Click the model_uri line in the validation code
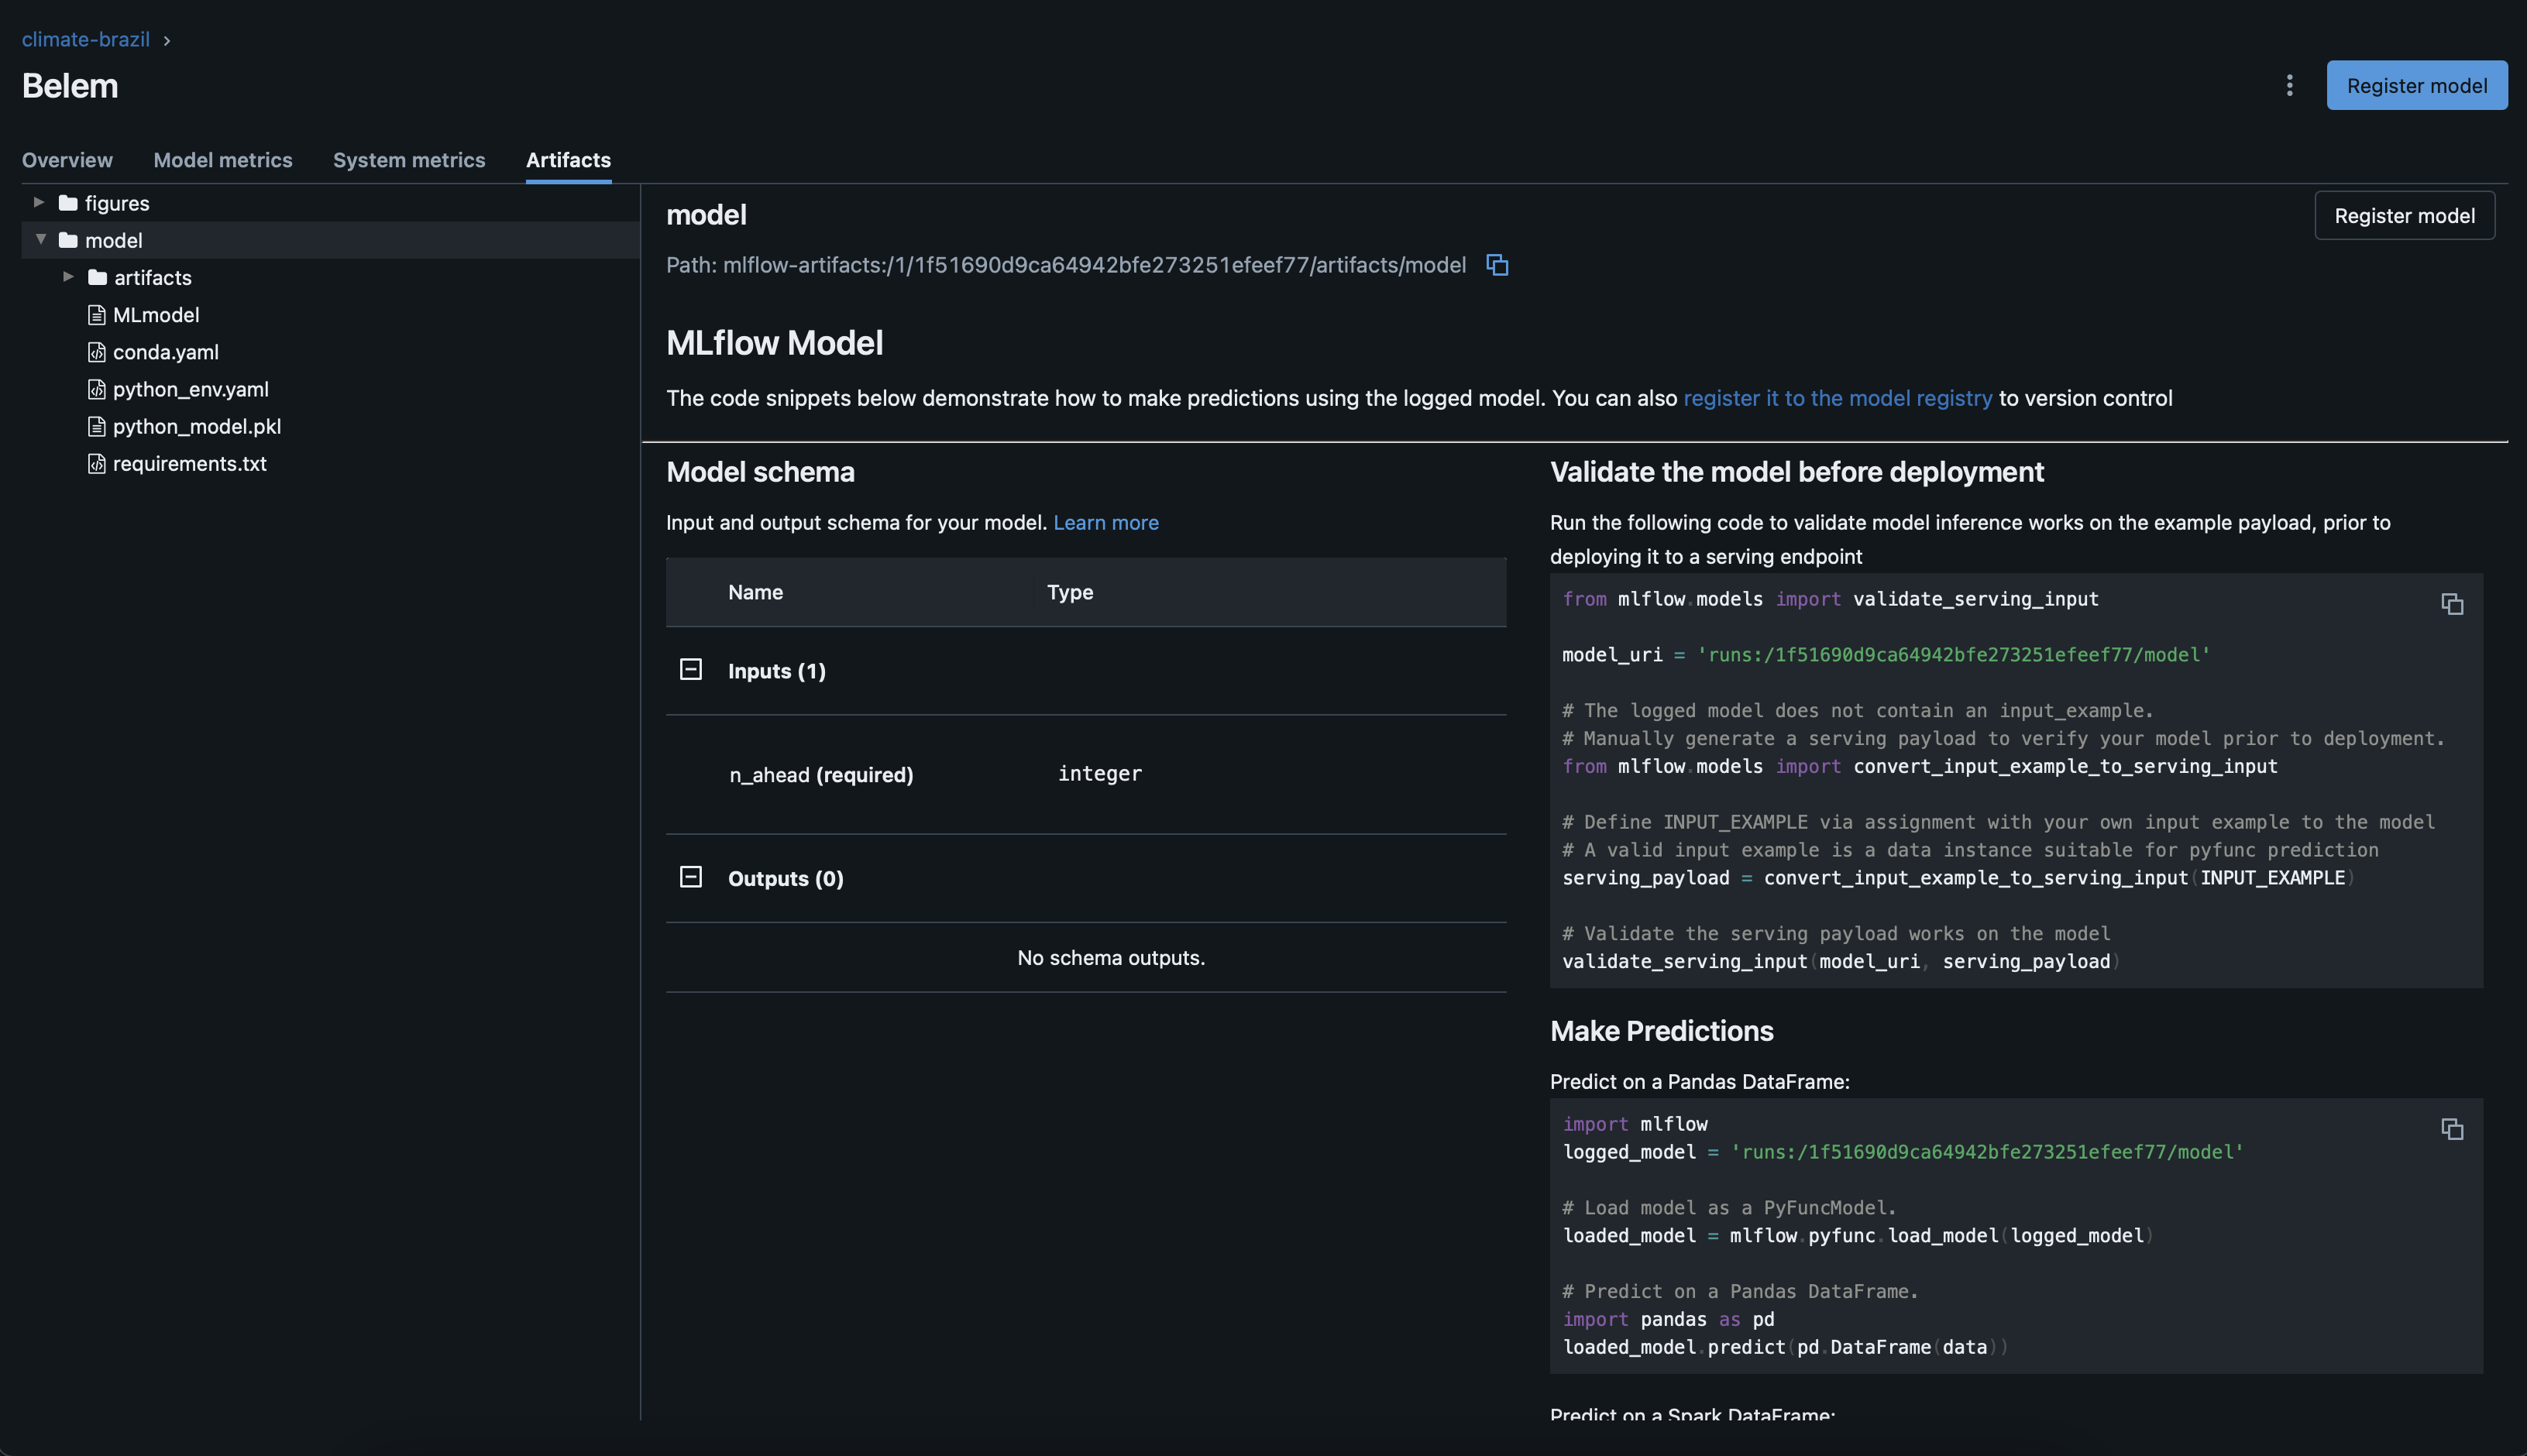 tap(1886, 655)
